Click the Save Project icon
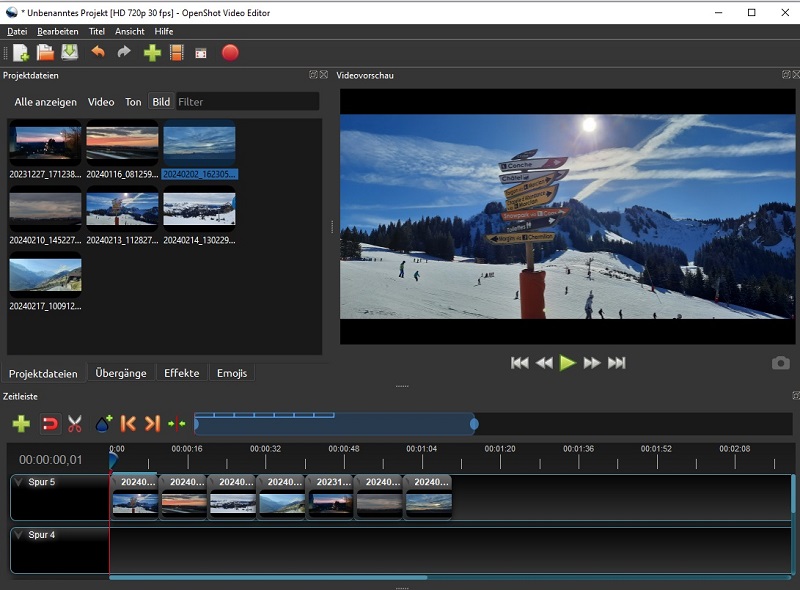The image size is (800, 590). tap(69, 53)
